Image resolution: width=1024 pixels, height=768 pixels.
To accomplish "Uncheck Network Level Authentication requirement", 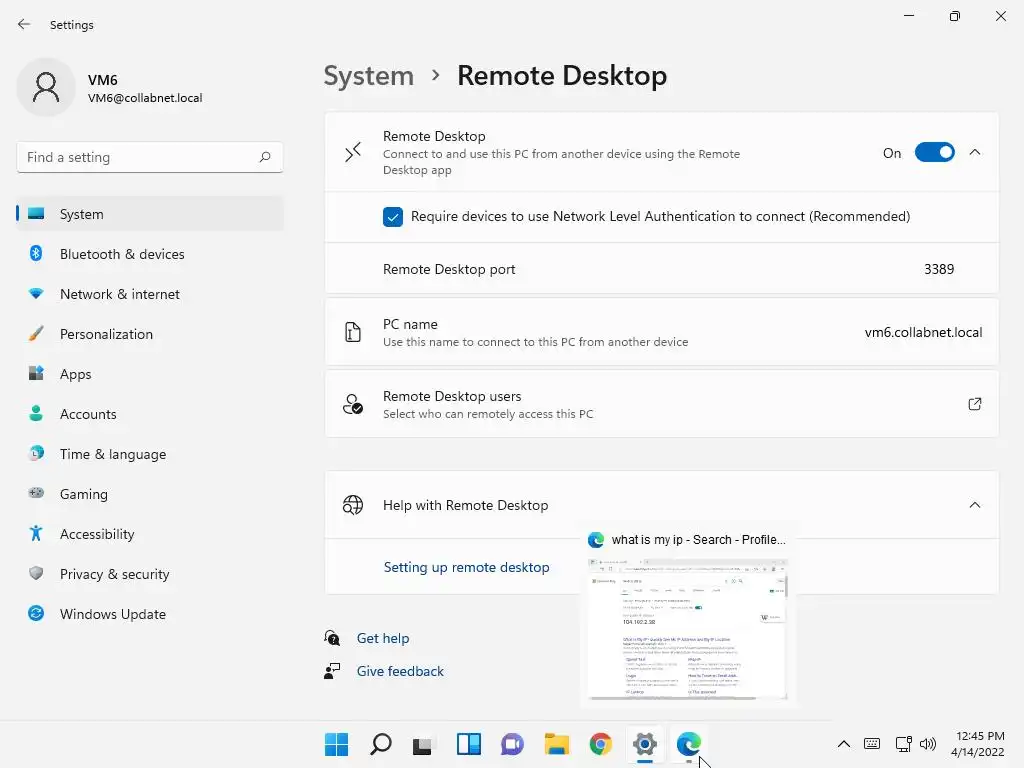I will click(392, 217).
